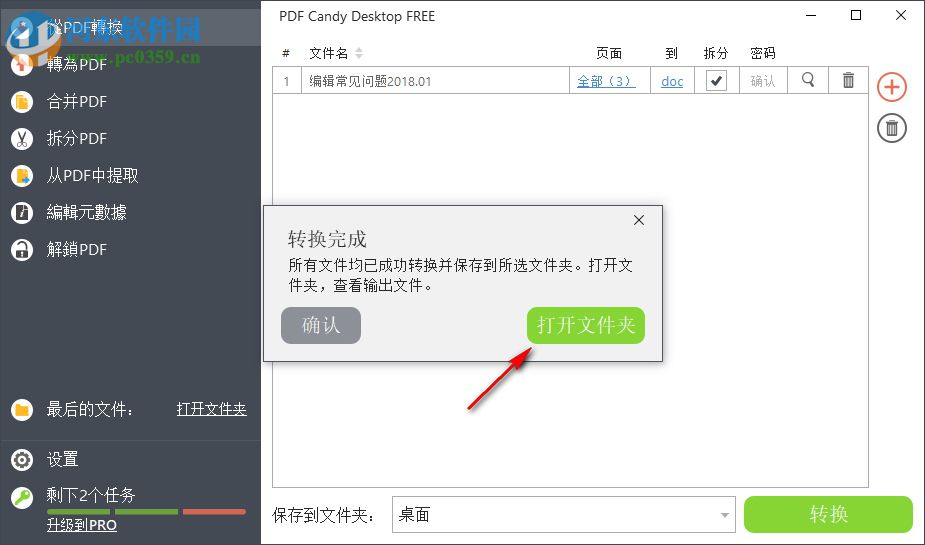Click 剩下2个任务 text
This screenshot has height=545, width=925.
pos(91,495)
